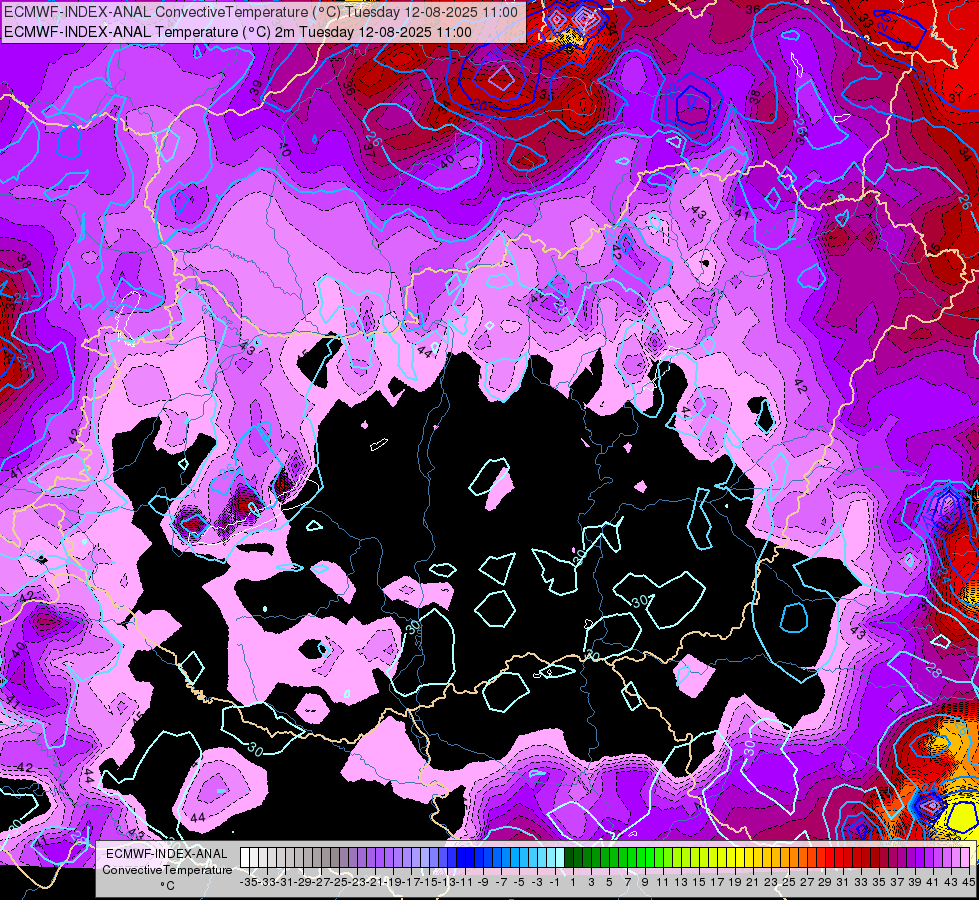Viewport: 979px width, 900px height.
Task: Pick the grey swatch above legend value -27
Action: click(x=317, y=857)
